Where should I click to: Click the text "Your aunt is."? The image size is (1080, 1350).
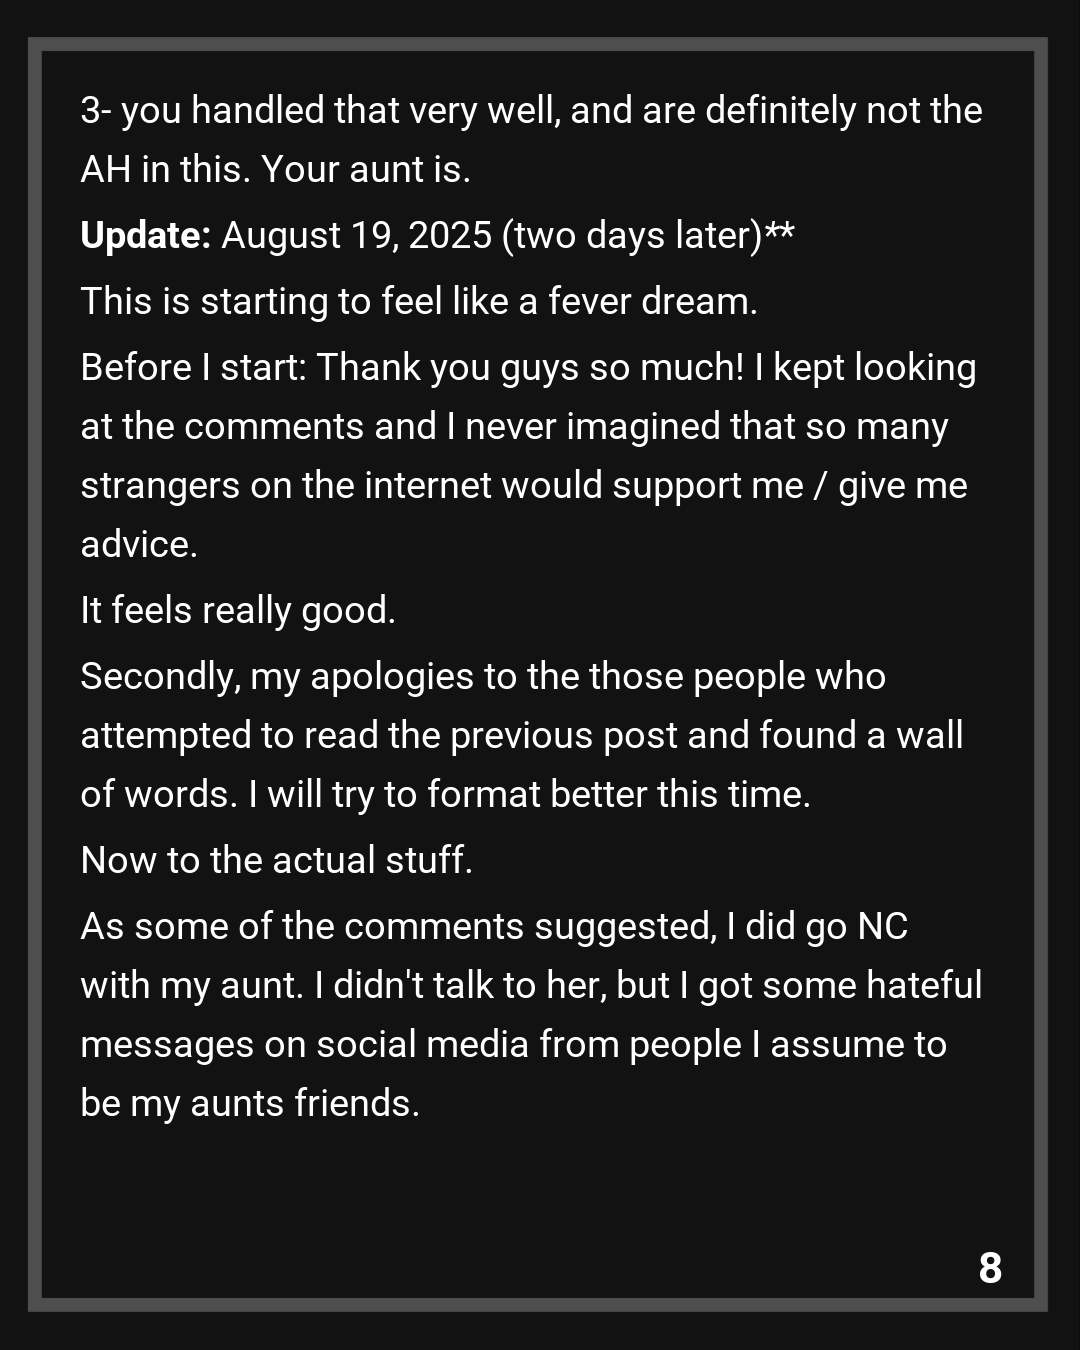pyautogui.click(x=365, y=170)
